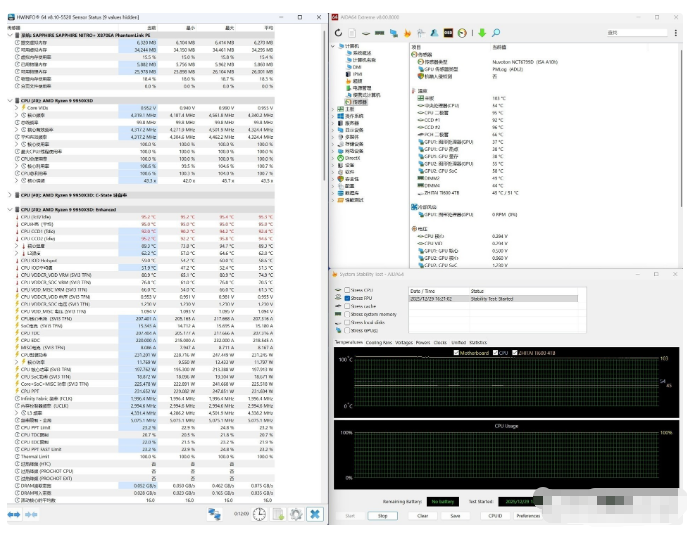Screen dimensions: 697x543
Task: Click the HWiNFO blue X close-sensors icon
Action: [x=314, y=513]
